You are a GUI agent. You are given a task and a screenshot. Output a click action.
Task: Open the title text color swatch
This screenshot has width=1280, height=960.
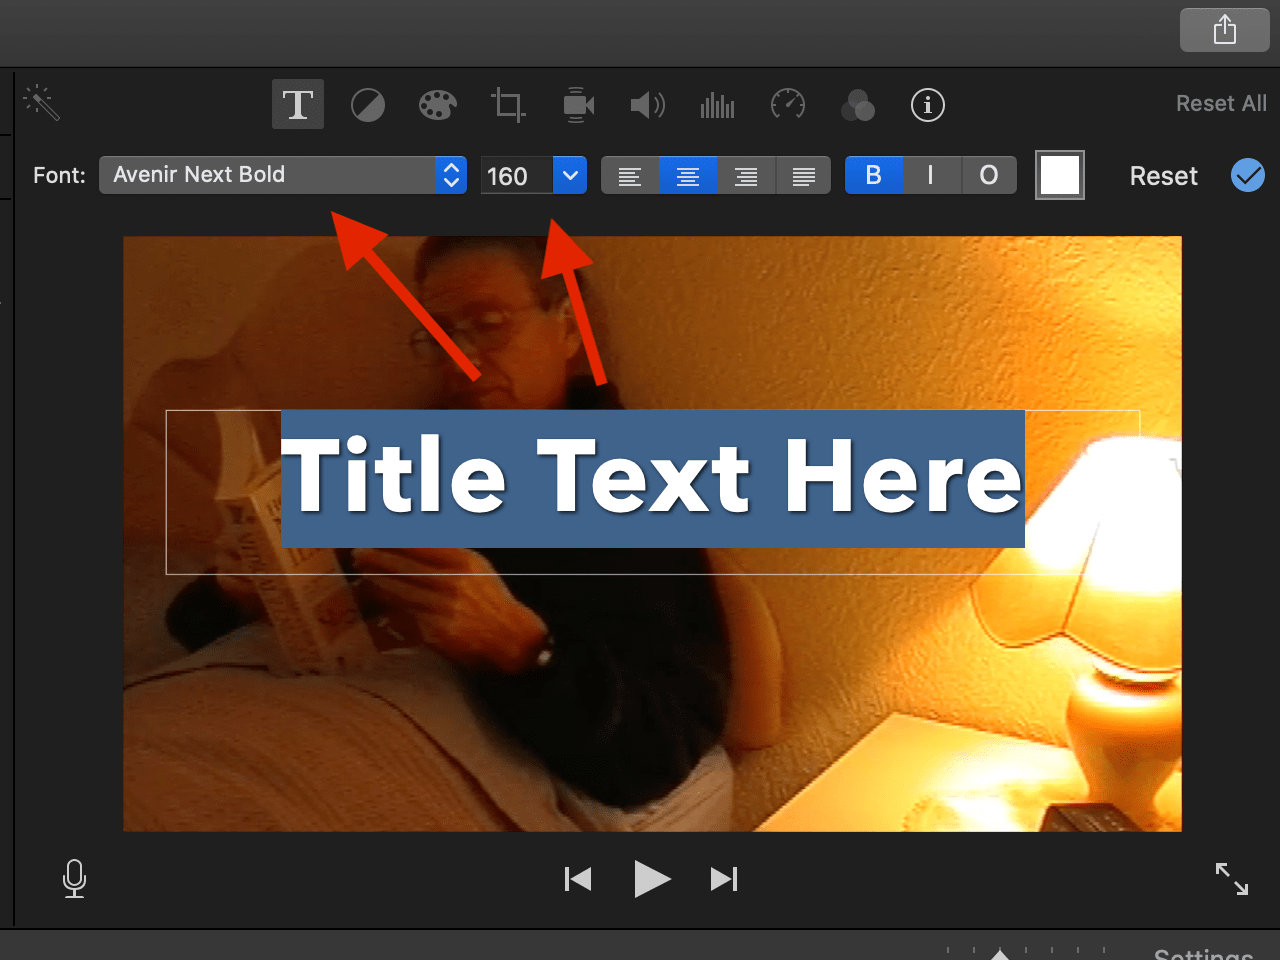click(x=1059, y=175)
